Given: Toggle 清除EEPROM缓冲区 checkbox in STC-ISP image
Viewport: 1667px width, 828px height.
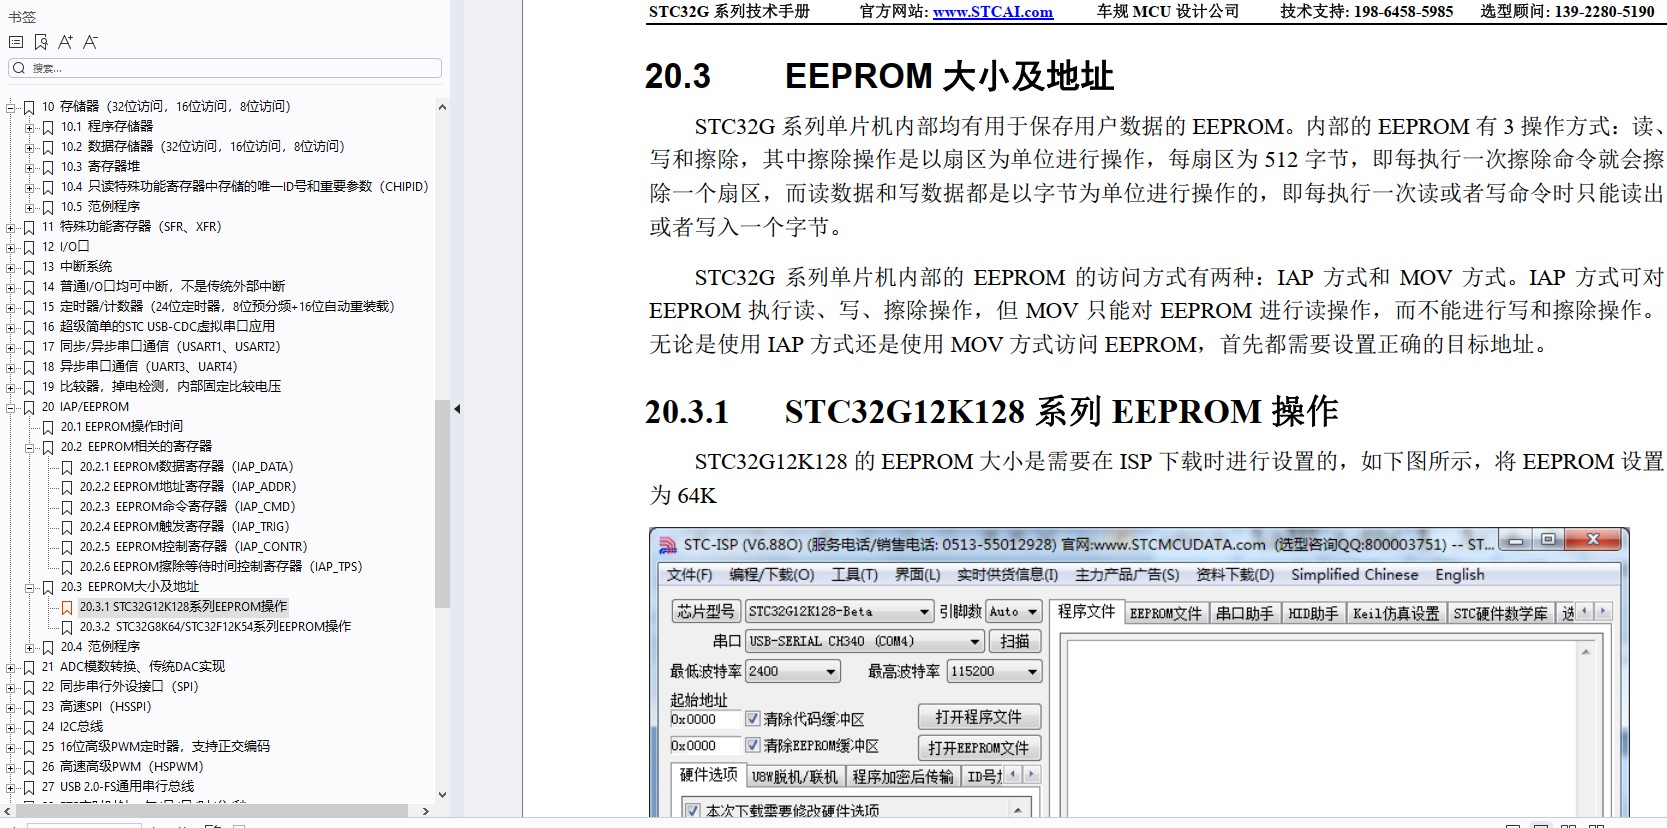Looking at the screenshot, I should click(753, 746).
